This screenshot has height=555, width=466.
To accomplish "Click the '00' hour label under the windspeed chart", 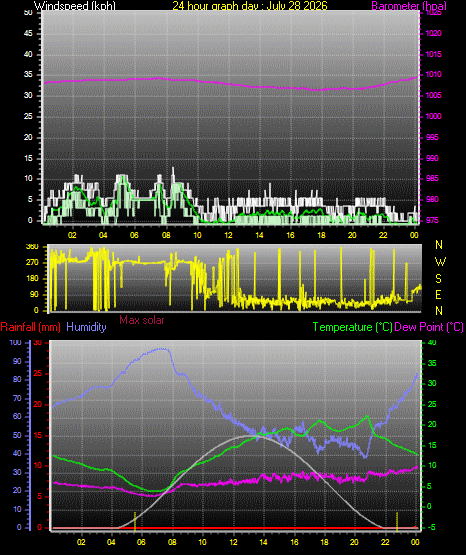I will pos(414,235).
